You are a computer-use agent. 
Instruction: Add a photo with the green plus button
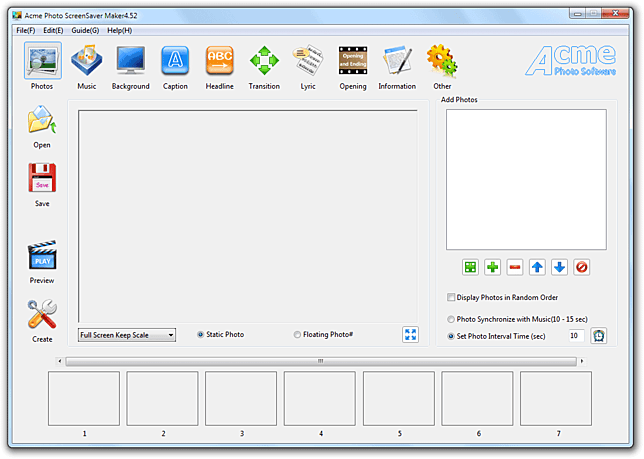click(492, 267)
